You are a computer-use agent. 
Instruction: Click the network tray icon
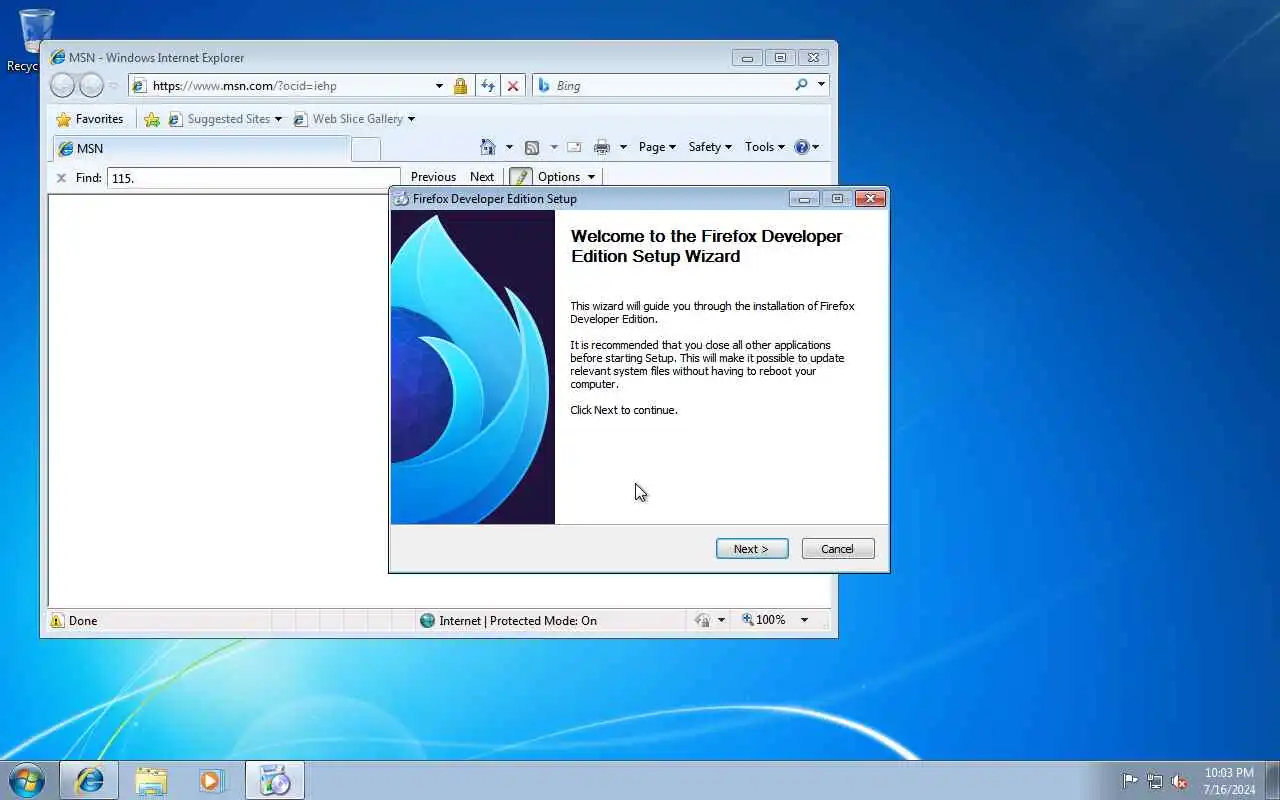pos(1155,781)
